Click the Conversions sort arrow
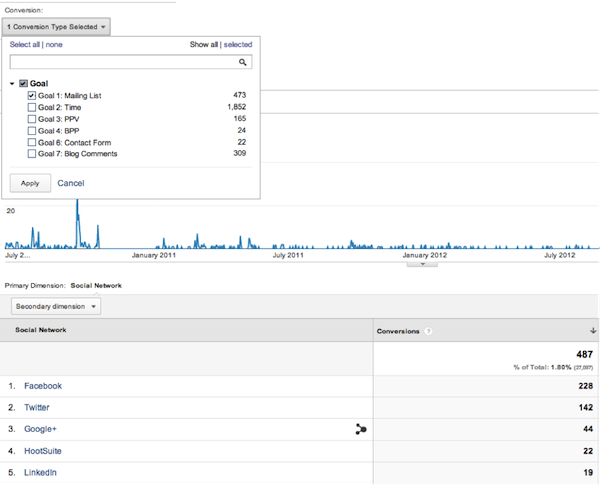600x485 pixels. [x=592, y=330]
